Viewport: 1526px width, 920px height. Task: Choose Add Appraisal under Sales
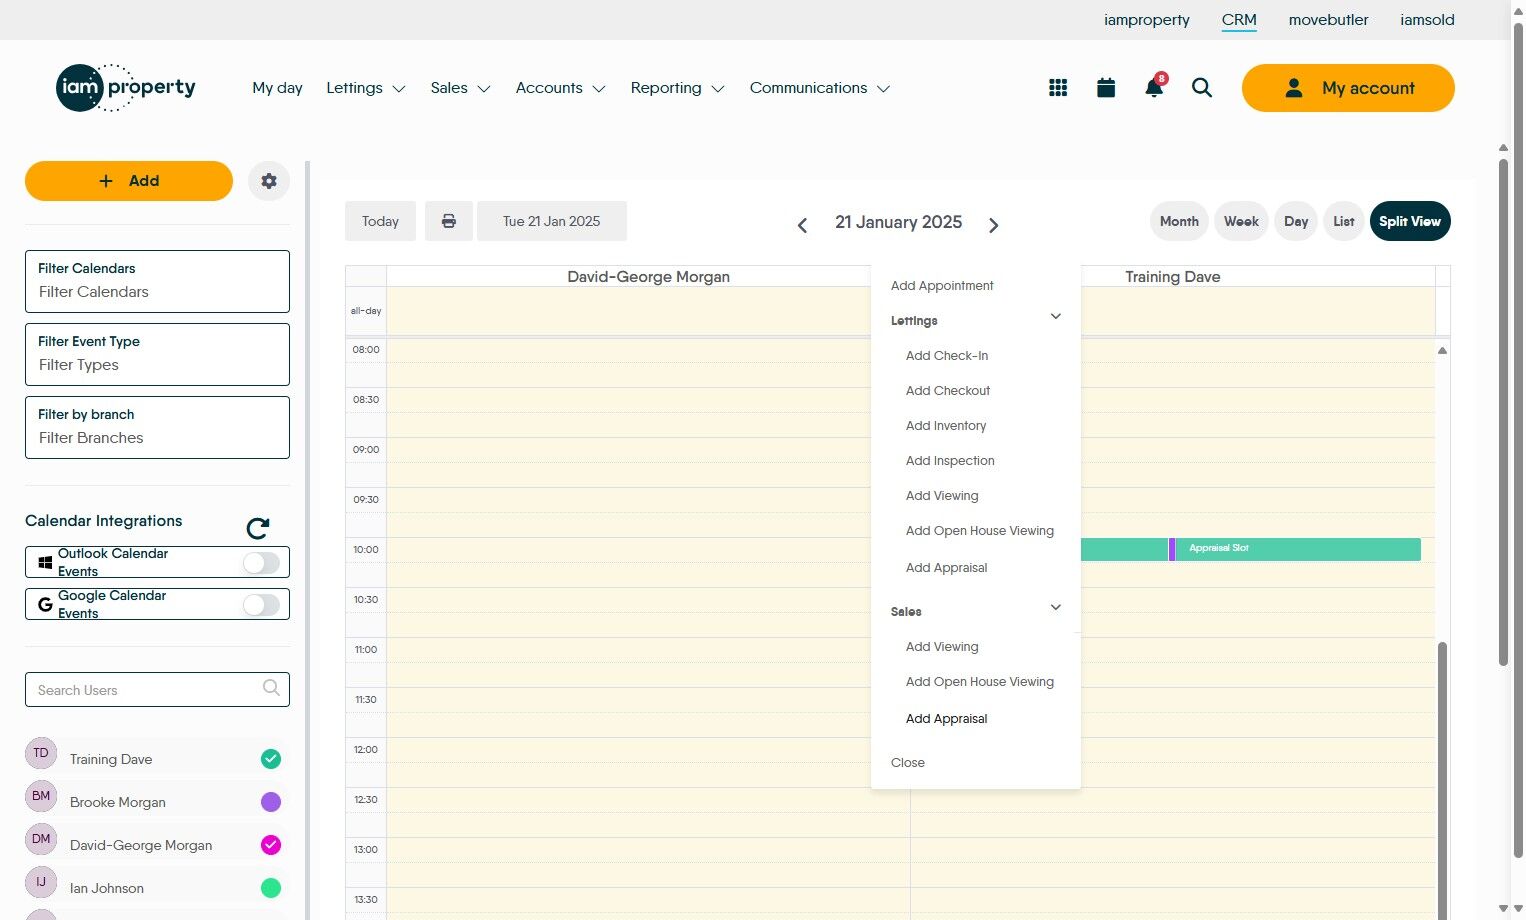946,719
